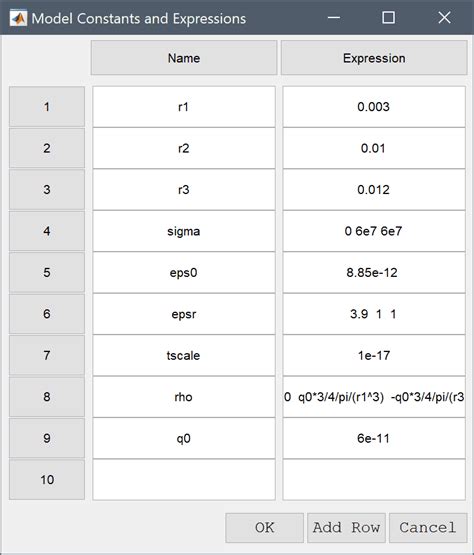Click the tscale expression 1e-17
Screen dimensions: 474x555
click(x=374, y=355)
